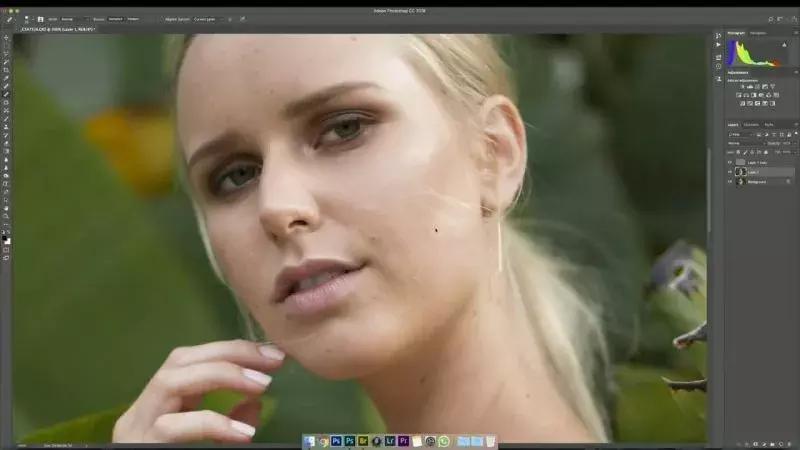Viewport: 800px width, 450px height.
Task: Select the Move tool in the toolbar
Action: coord(6,37)
